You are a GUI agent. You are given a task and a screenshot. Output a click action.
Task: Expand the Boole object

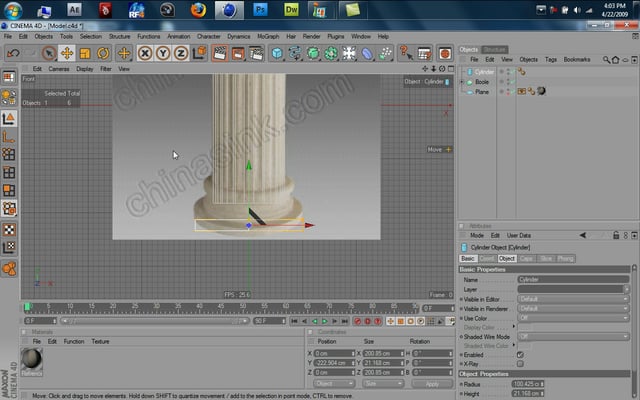[462, 82]
